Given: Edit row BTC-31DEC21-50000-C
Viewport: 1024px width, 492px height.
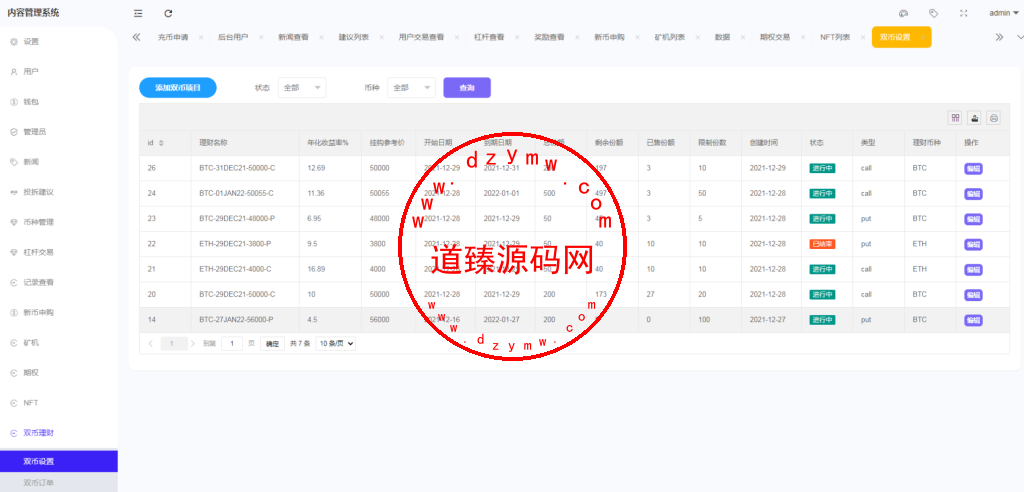Looking at the screenshot, I should [973, 169].
